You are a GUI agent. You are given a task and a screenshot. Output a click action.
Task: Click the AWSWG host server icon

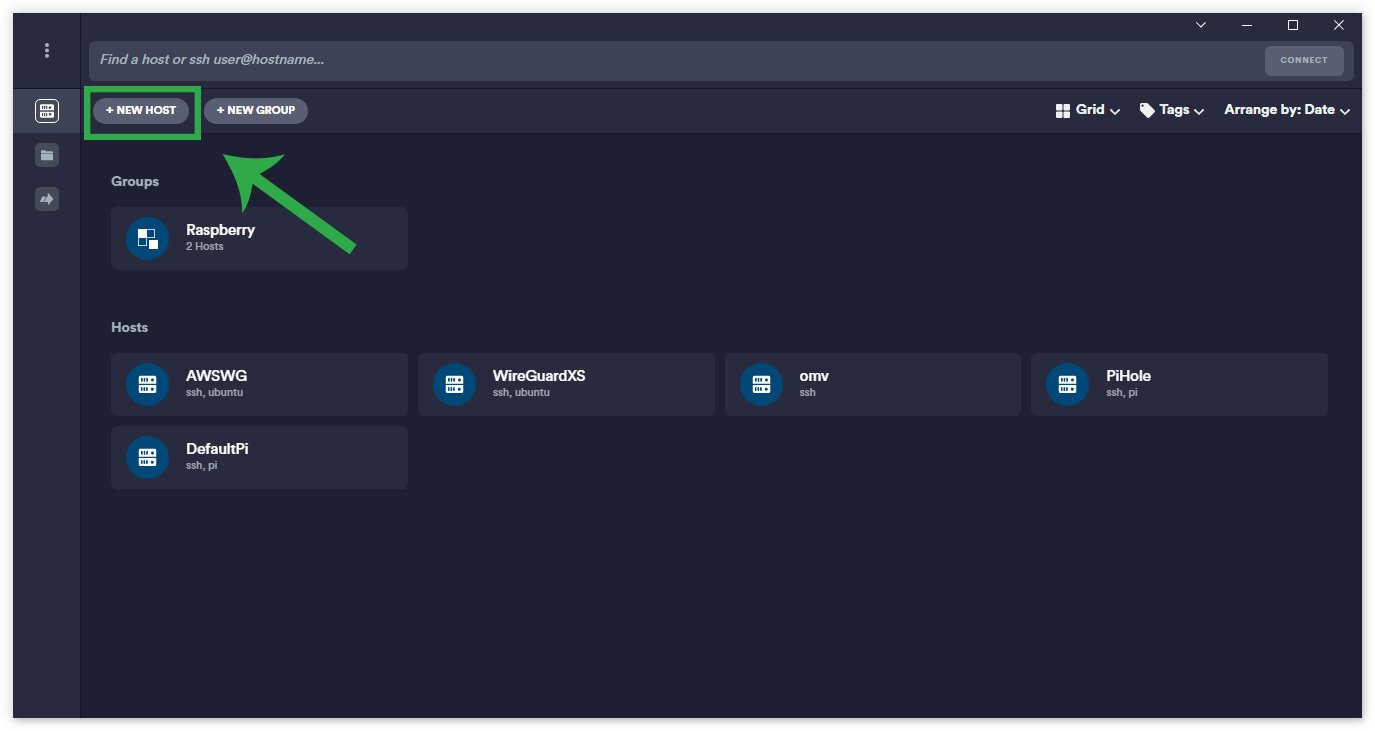(x=148, y=384)
